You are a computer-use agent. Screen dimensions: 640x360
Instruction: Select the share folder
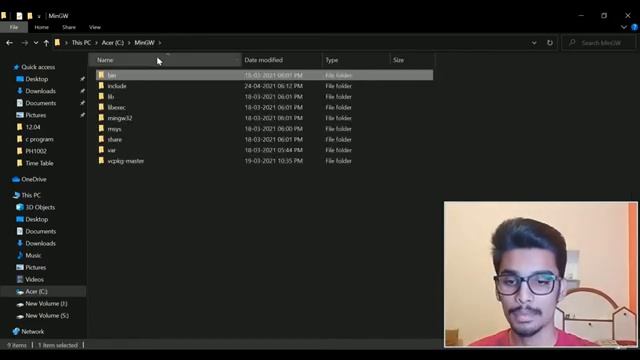point(264,139)
